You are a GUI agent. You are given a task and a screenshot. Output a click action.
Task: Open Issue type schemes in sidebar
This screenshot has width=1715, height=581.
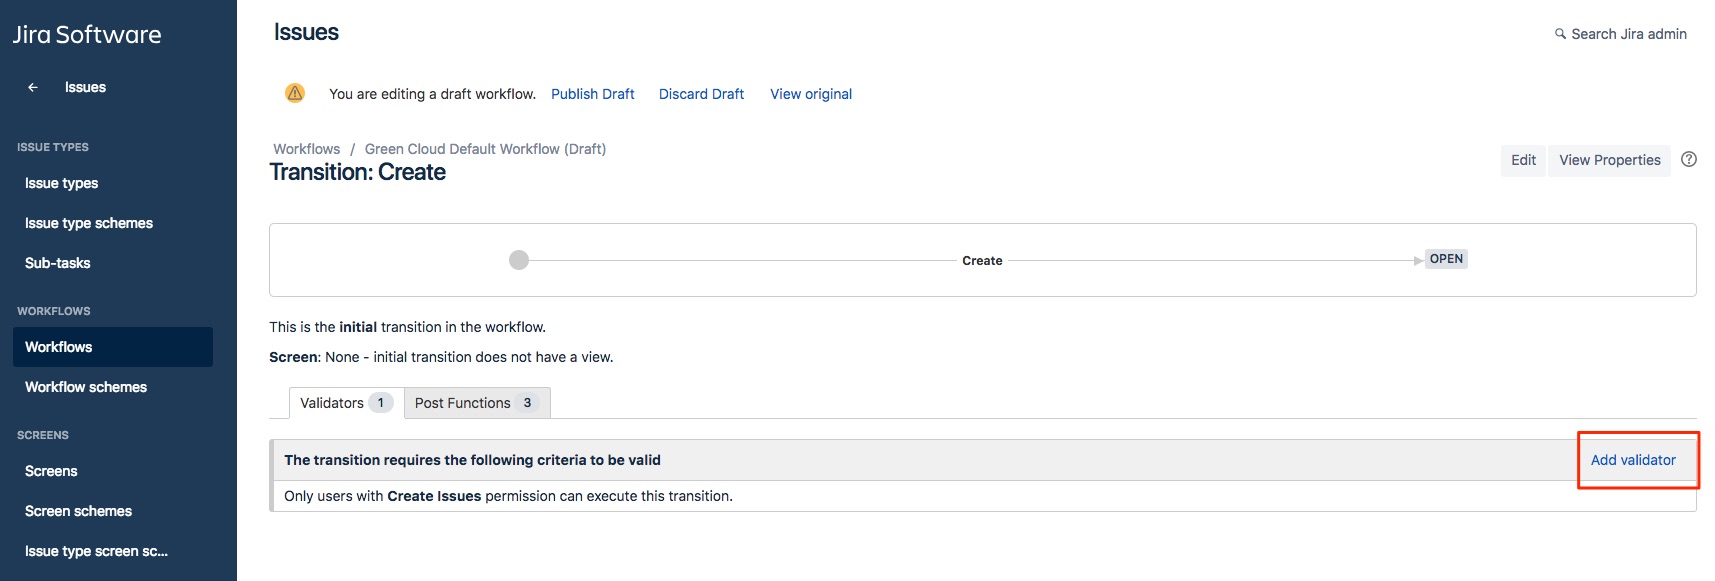(x=89, y=223)
